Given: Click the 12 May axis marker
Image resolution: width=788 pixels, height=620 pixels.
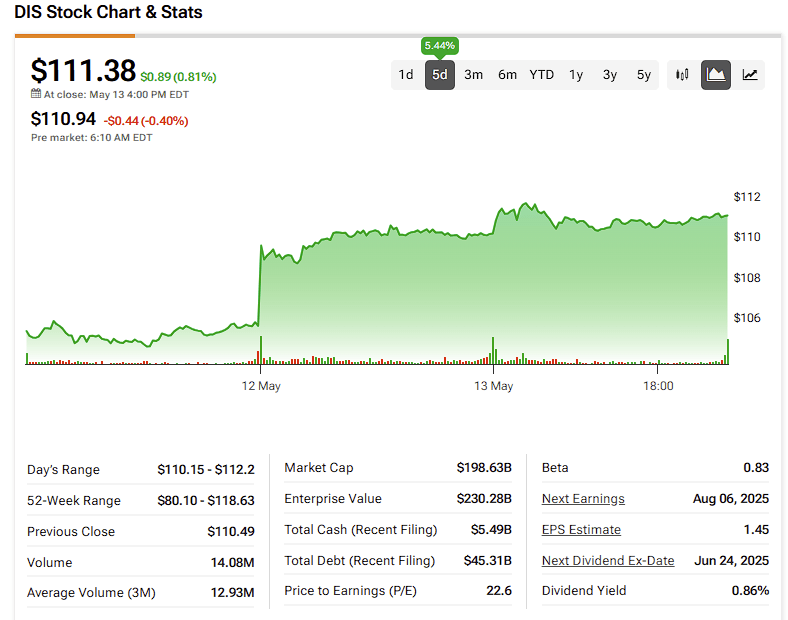Looking at the screenshot, I should (x=261, y=386).
